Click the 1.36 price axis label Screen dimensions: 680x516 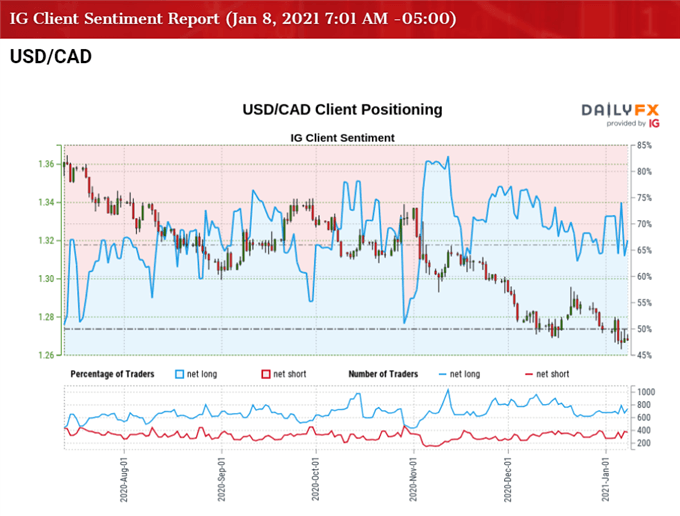pos(46,164)
